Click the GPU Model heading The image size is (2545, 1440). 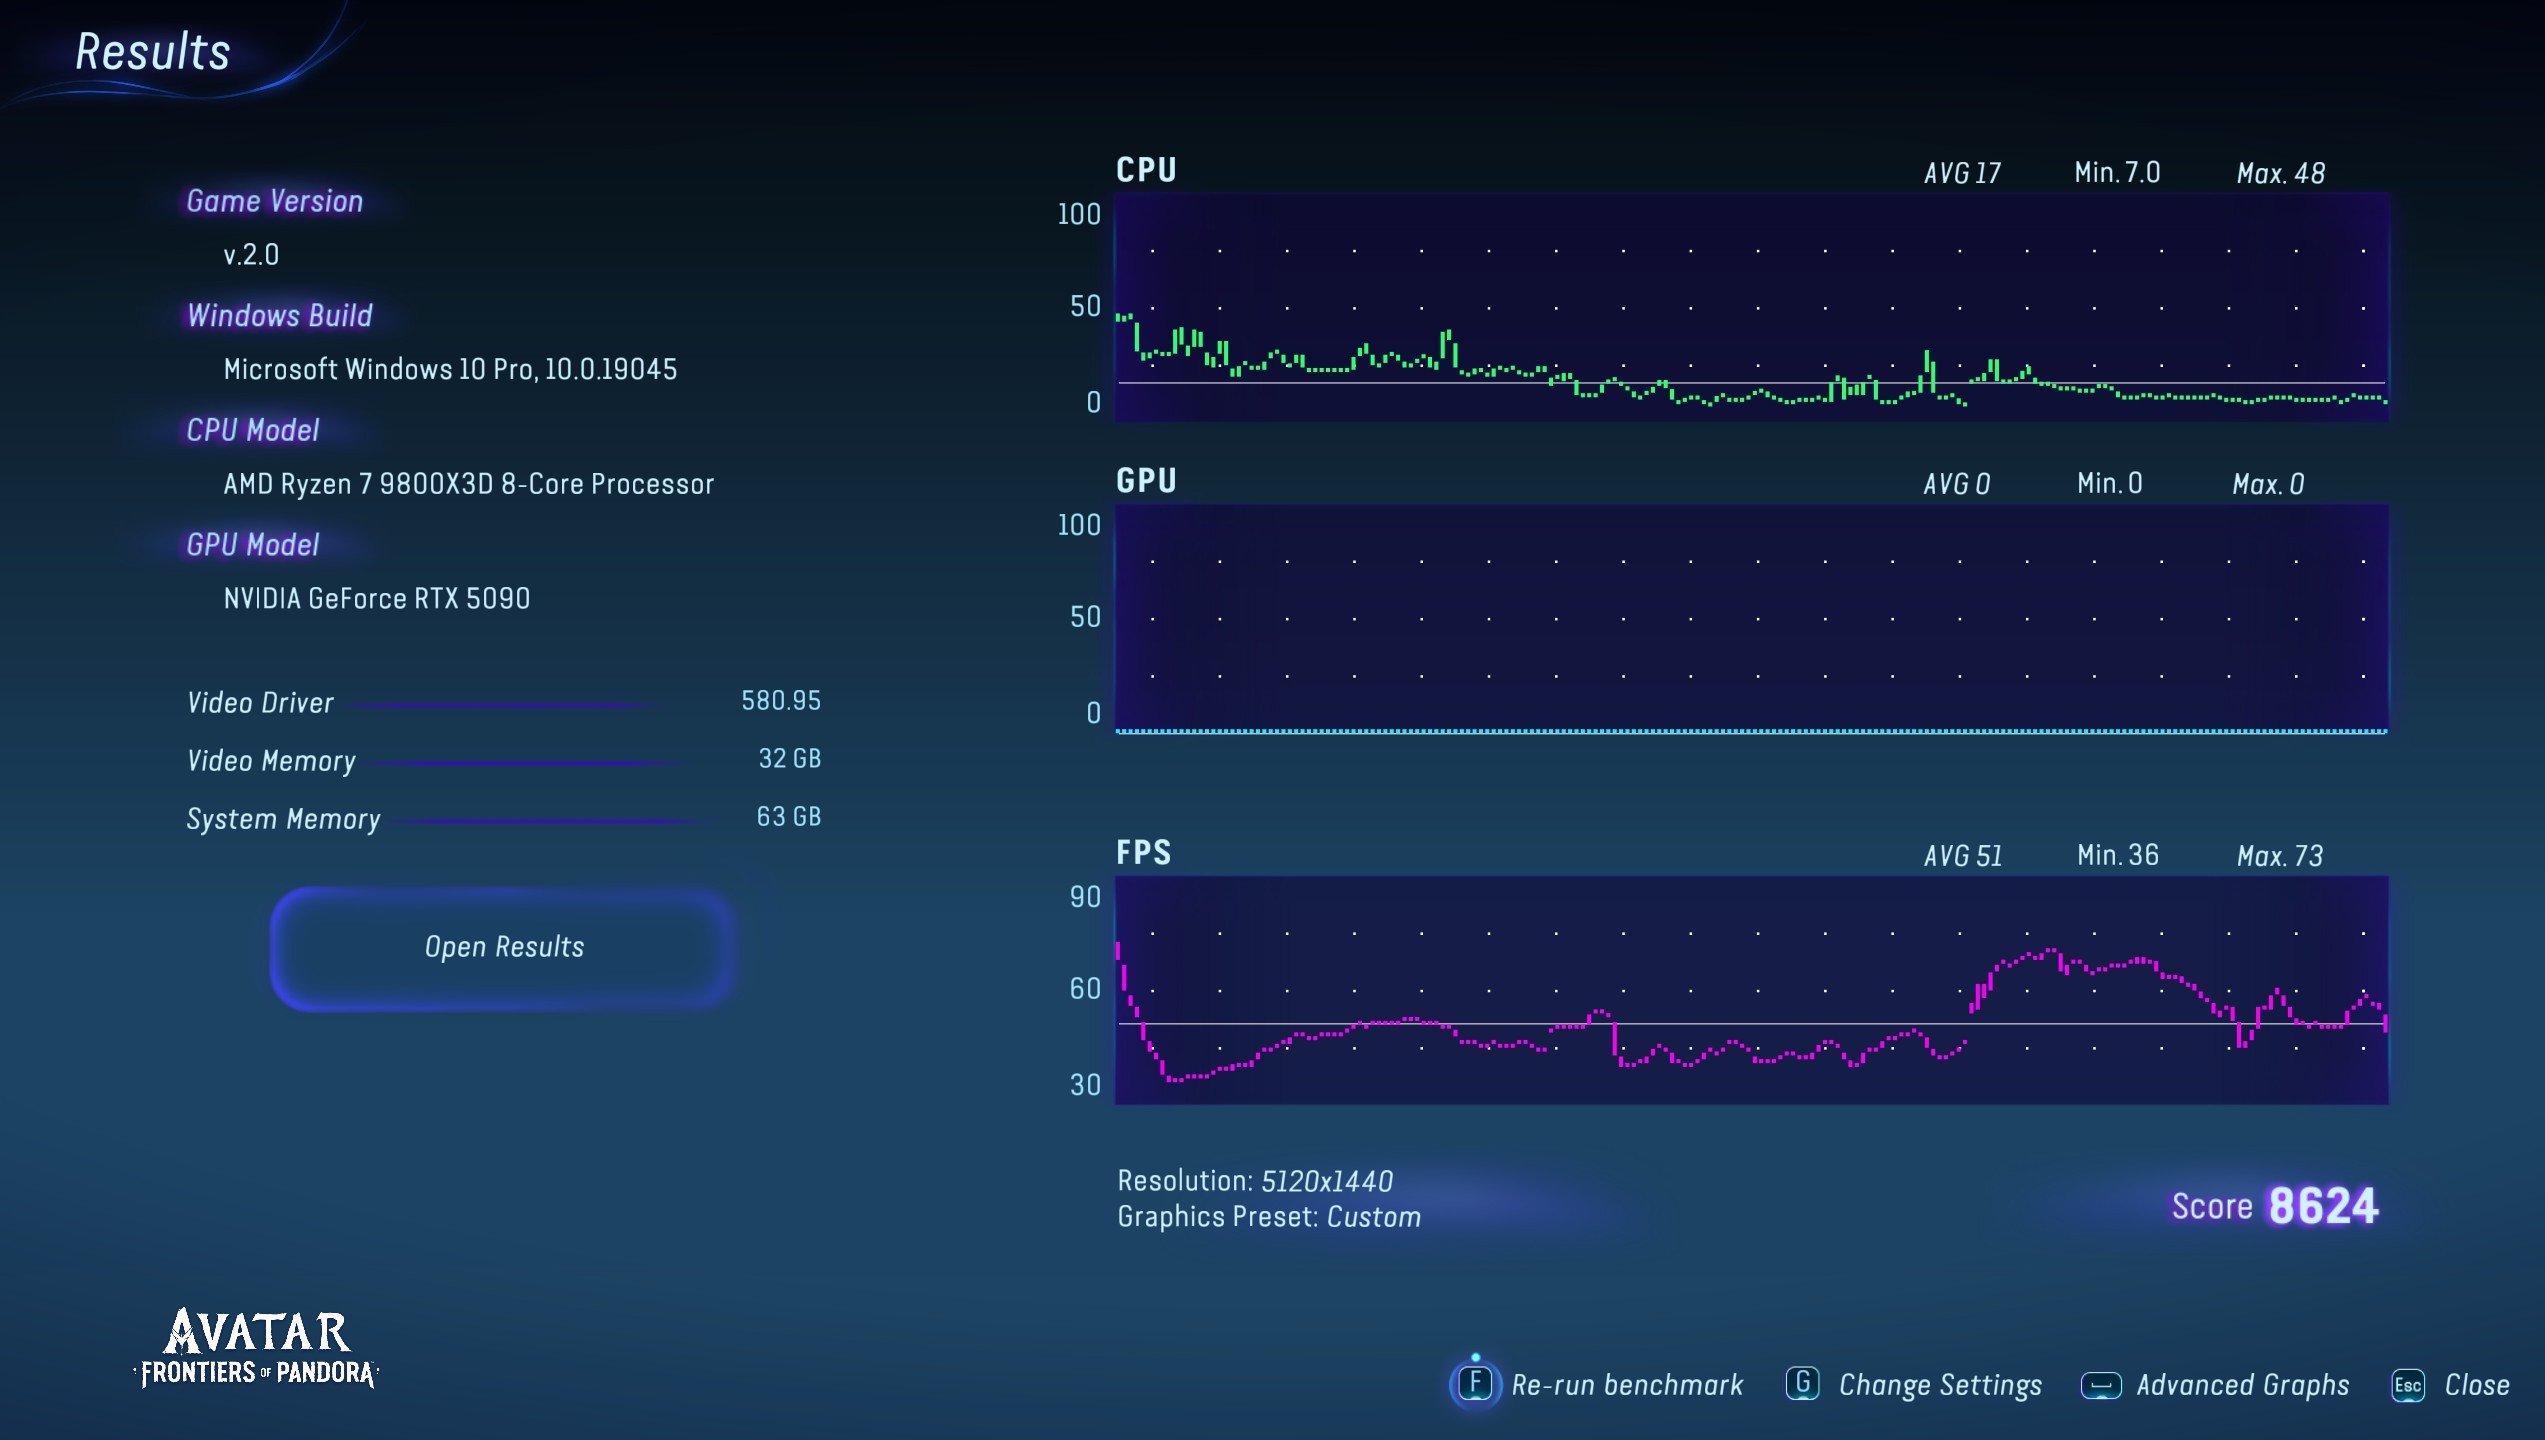pos(252,545)
